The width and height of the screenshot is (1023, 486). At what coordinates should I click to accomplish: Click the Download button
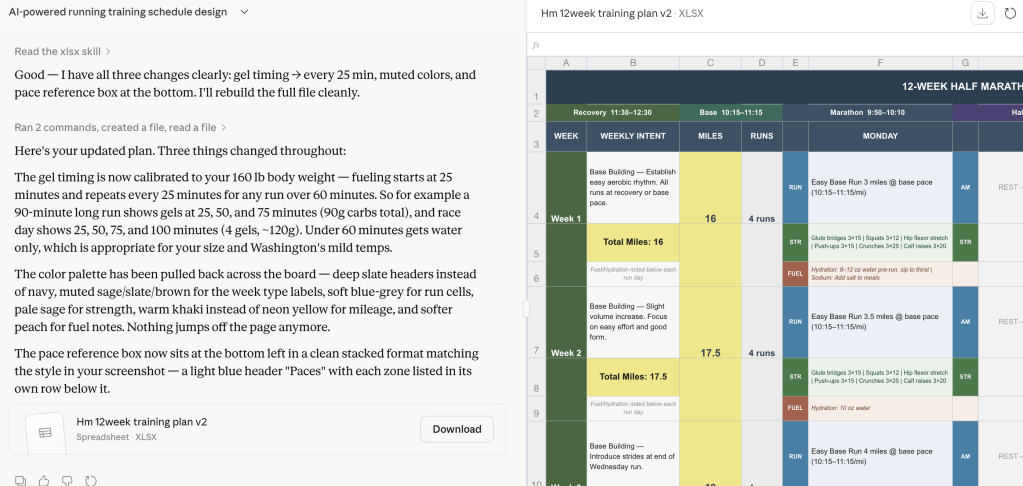click(x=457, y=429)
